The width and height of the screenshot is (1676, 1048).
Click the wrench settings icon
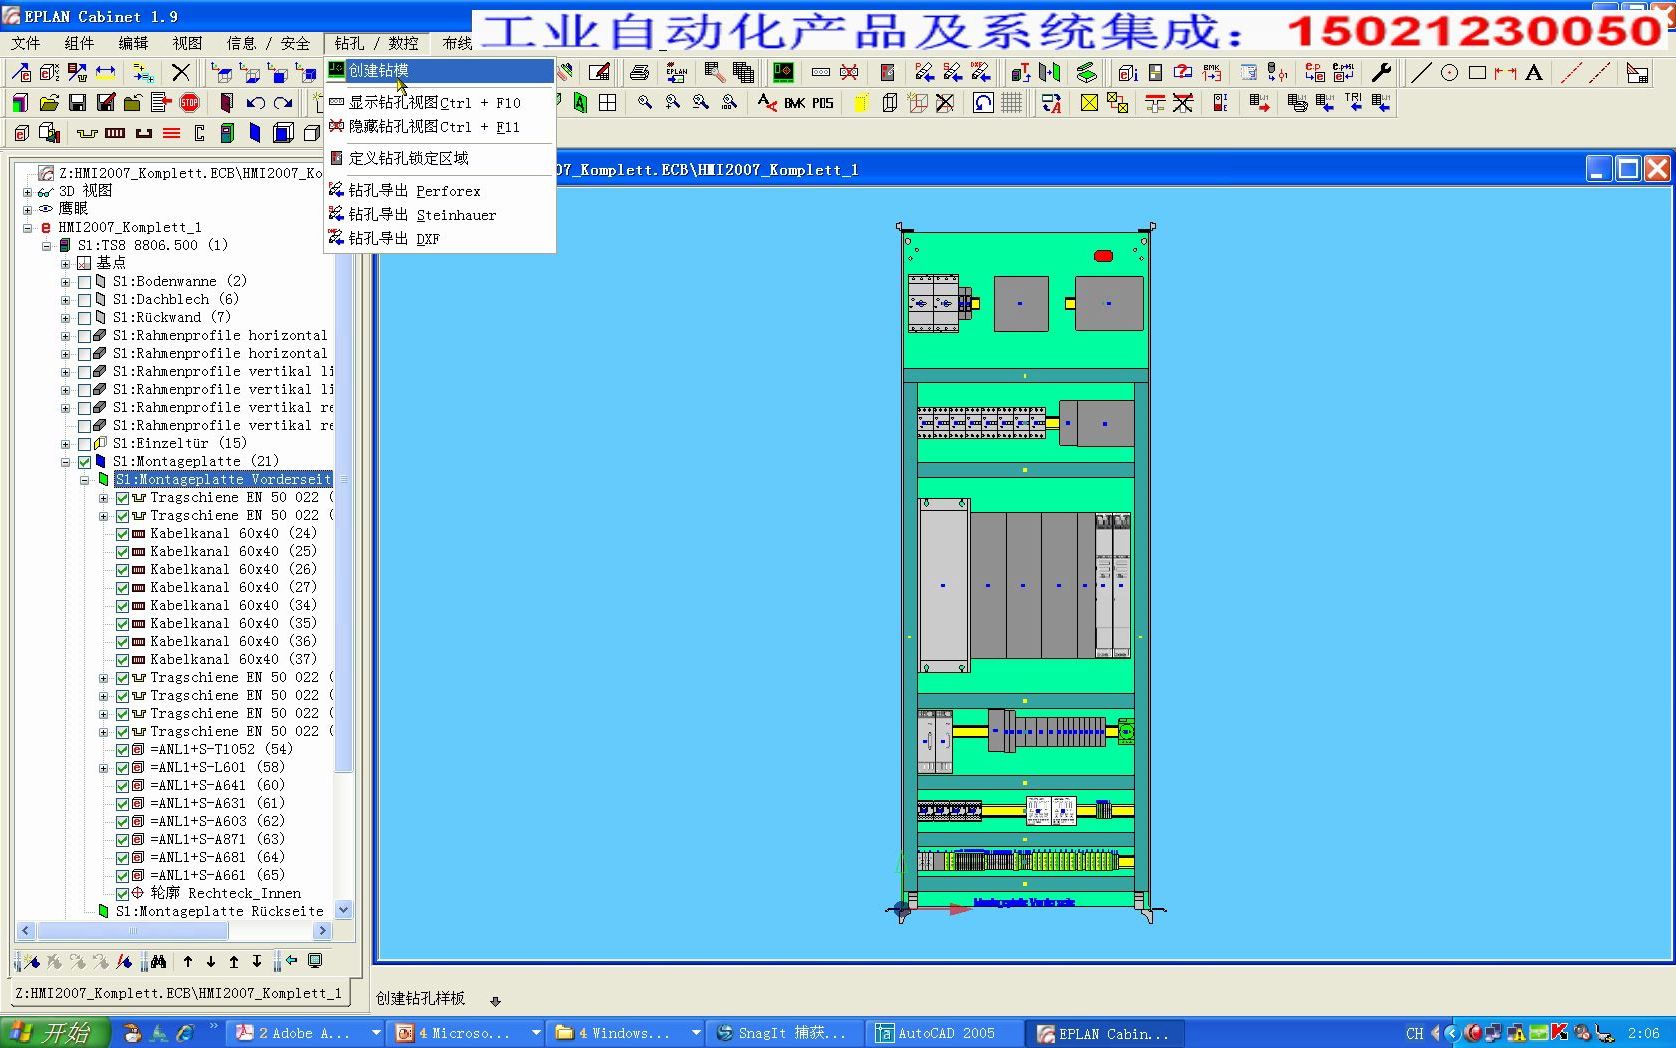tap(1381, 72)
